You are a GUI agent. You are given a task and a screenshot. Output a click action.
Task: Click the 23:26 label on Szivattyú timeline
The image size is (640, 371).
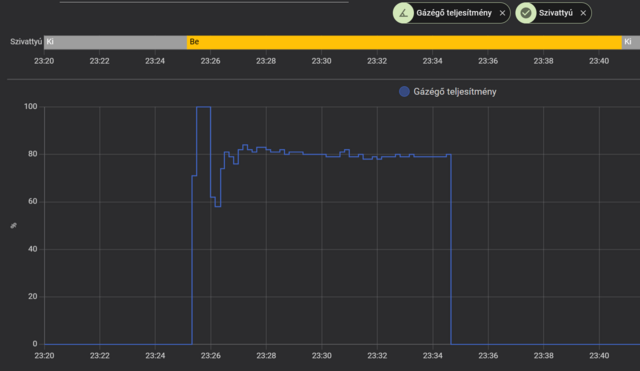(x=210, y=61)
